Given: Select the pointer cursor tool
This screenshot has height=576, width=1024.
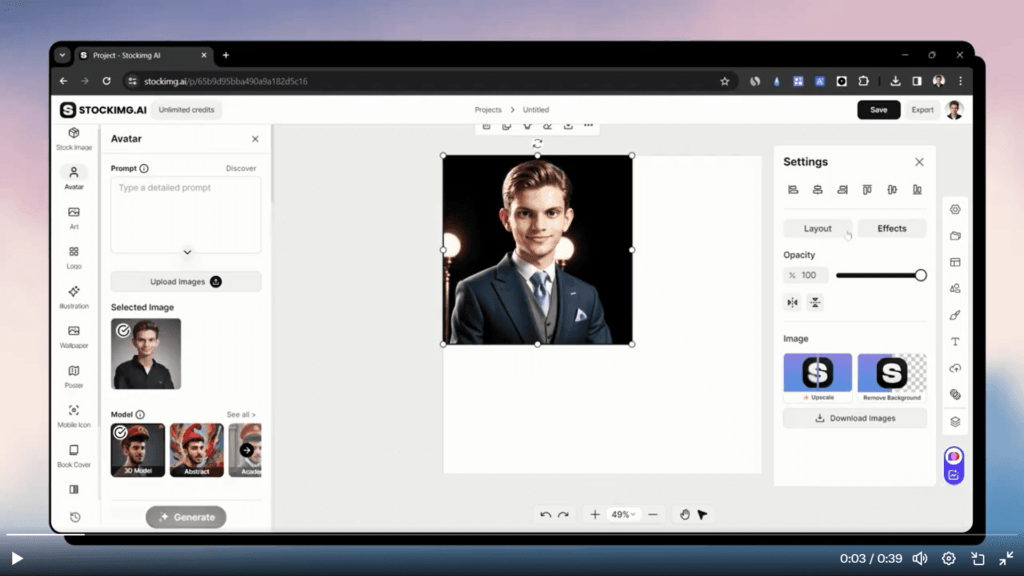Looking at the screenshot, I should (703, 515).
